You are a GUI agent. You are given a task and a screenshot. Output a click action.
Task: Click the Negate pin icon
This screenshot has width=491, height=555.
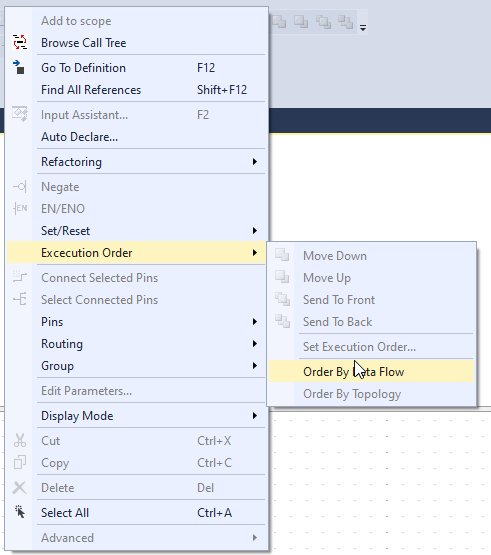click(20, 187)
